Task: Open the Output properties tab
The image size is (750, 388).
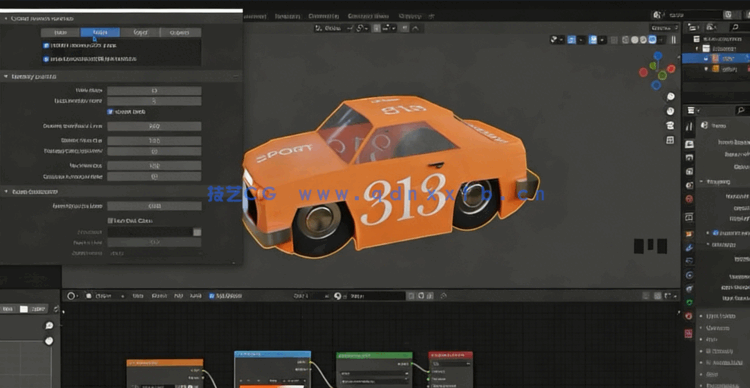Action: [x=689, y=157]
